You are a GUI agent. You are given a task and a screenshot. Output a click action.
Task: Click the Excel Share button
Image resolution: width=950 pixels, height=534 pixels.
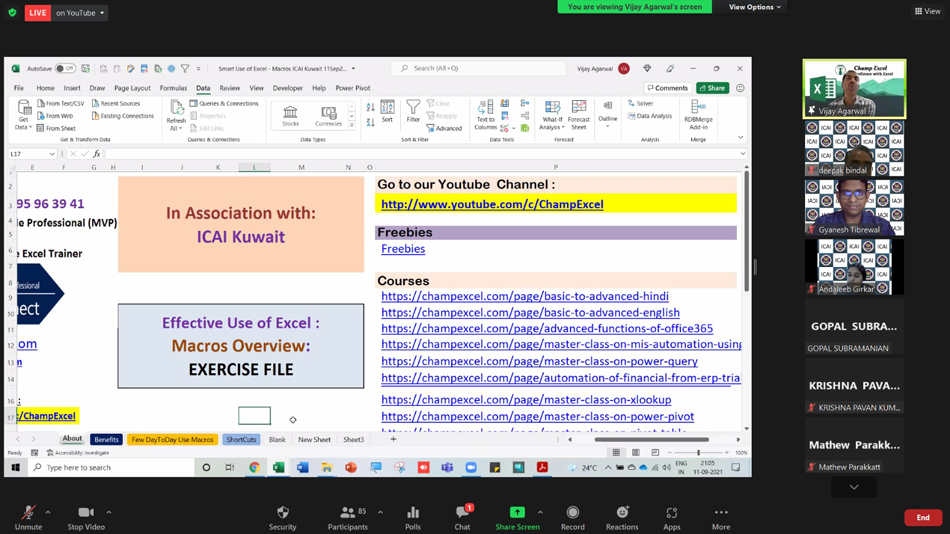pyautogui.click(x=712, y=88)
